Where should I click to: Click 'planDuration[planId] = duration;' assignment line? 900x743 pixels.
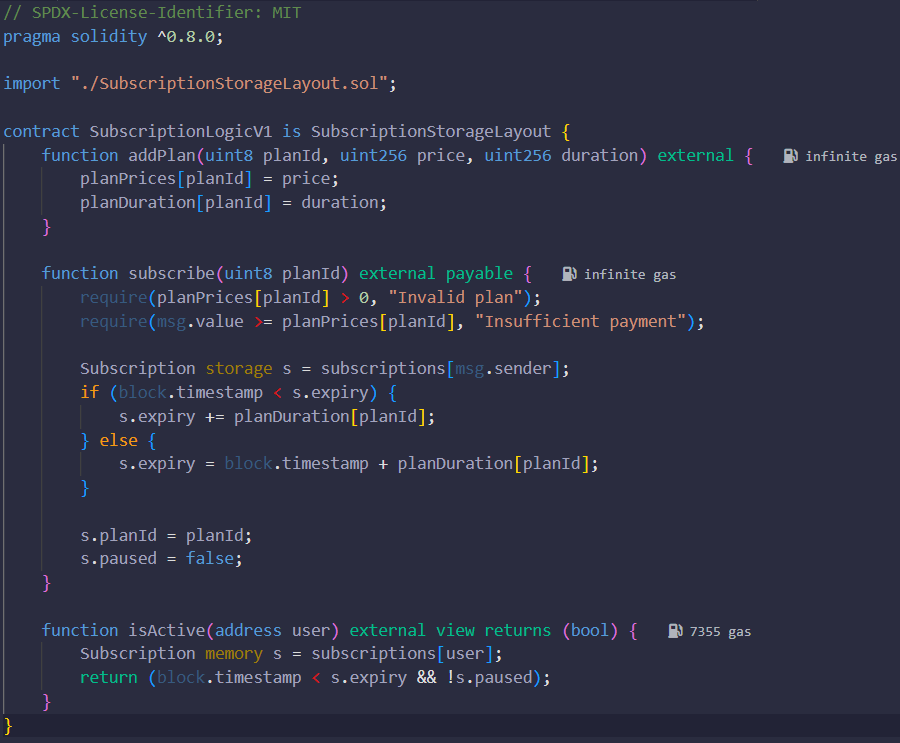(233, 203)
